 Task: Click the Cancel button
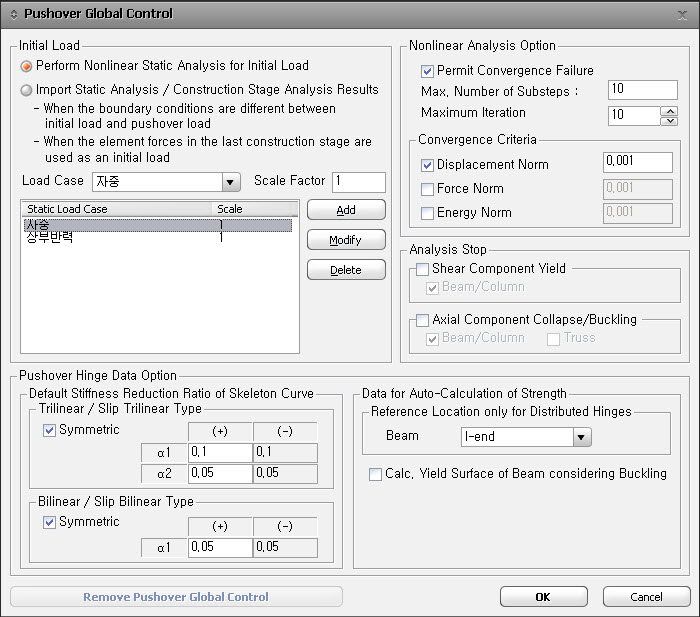coord(646,597)
